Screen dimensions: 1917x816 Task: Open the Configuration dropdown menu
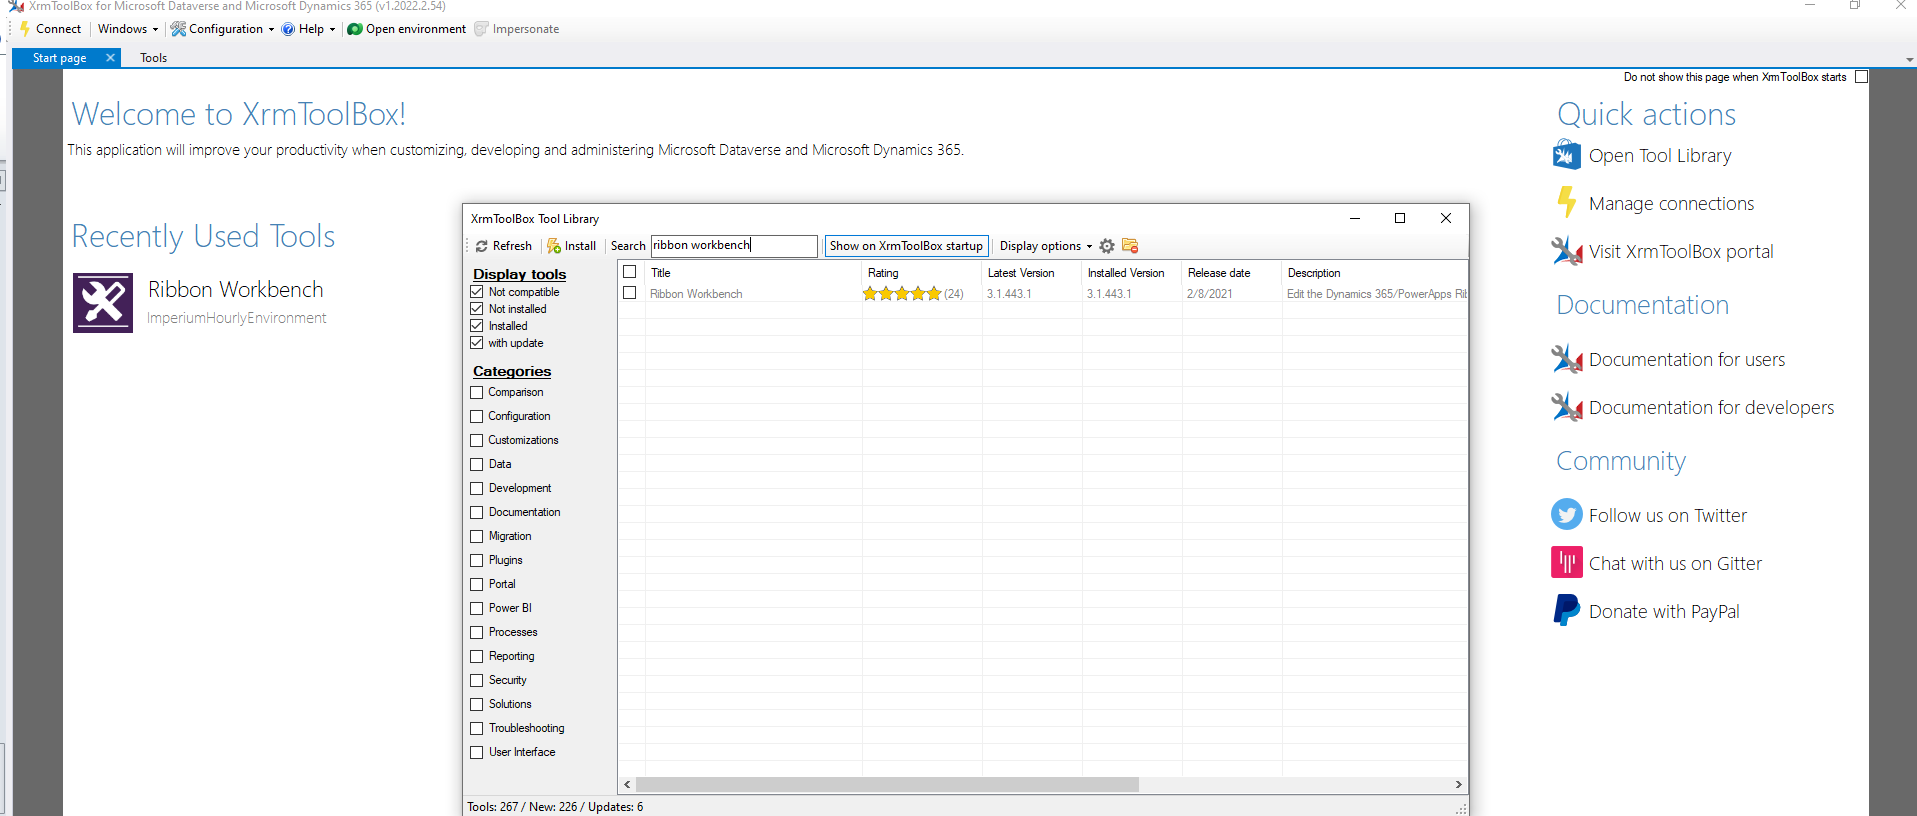tap(224, 29)
